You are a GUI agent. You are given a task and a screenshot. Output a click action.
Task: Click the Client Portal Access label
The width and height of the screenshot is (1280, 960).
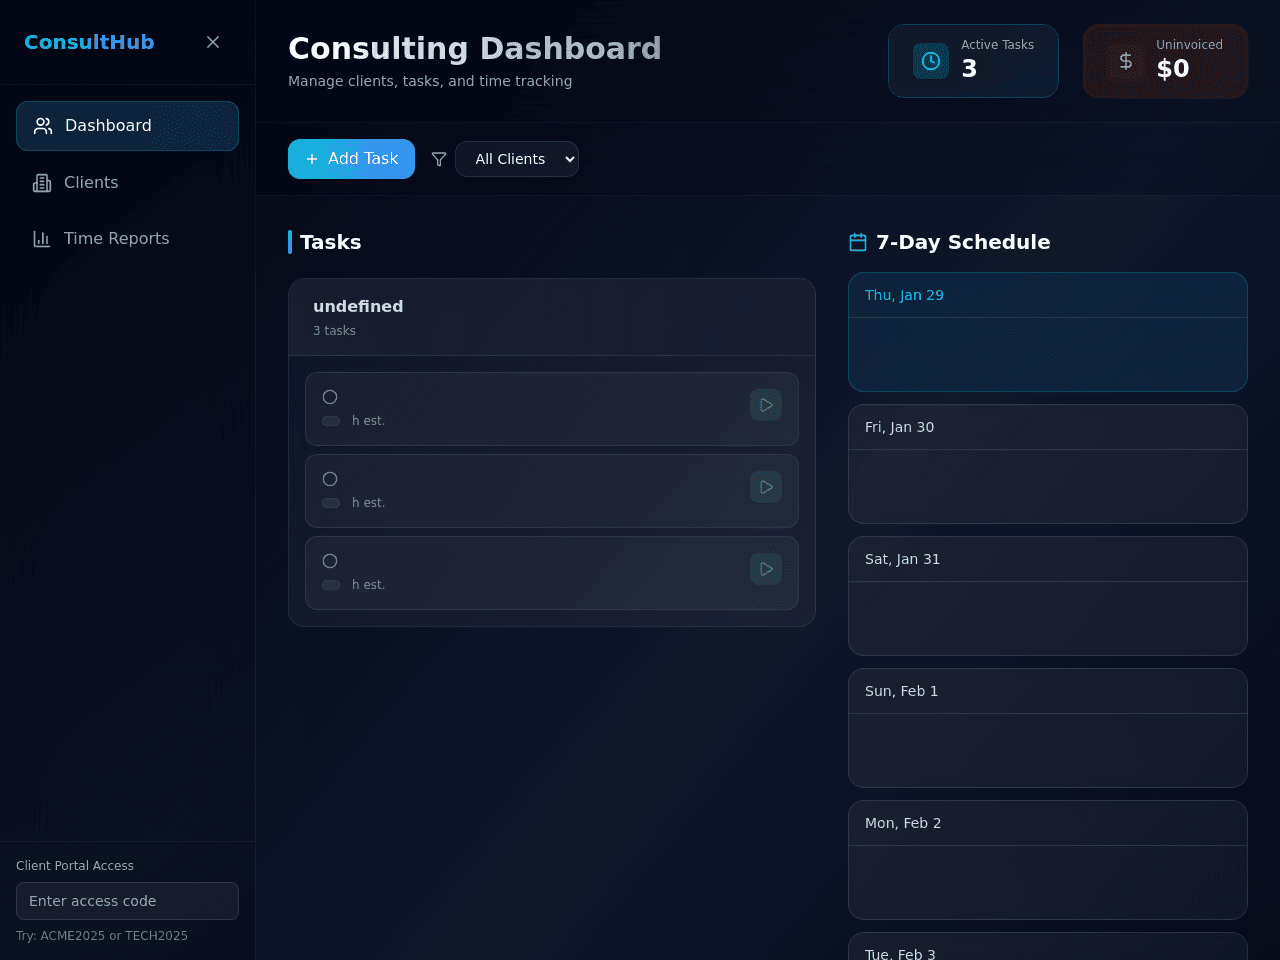[x=75, y=866]
